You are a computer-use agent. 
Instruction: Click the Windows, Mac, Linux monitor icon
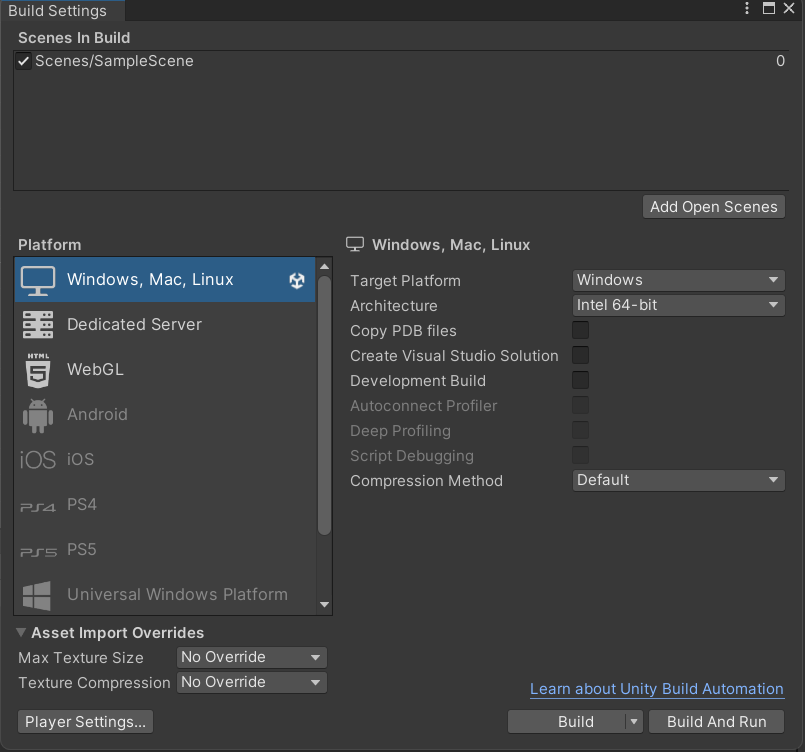pyautogui.click(x=36, y=282)
